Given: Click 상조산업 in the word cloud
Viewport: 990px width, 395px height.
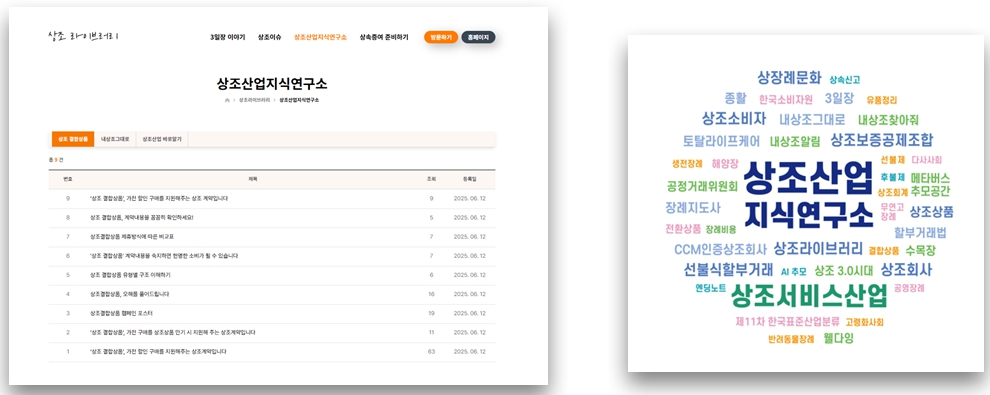Looking at the screenshot, I should click(809, 179).
